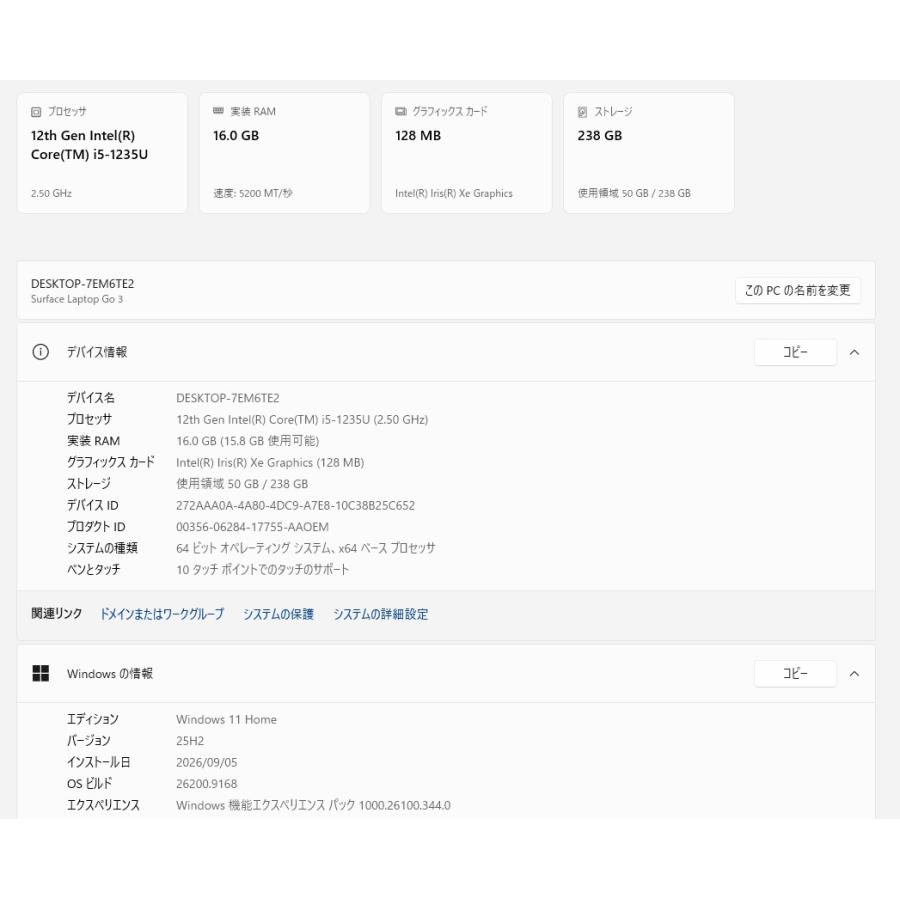This screenshot has height=900, width=900.
Task: Click product ID 00356-06284-17755-AAOEM
Action: tap(252, 527)
